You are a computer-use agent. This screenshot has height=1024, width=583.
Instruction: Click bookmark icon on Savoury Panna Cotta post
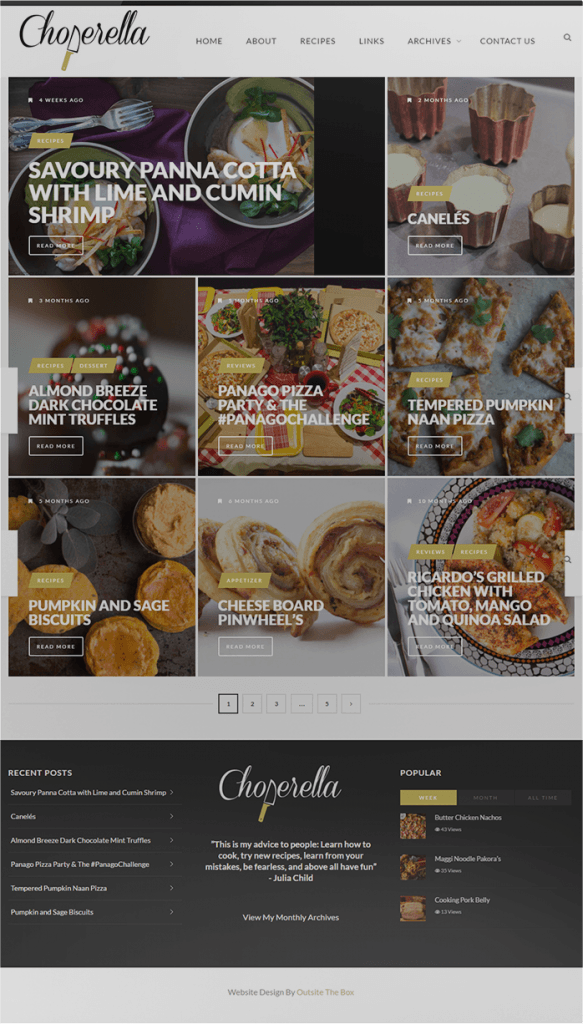pos(30,100)
